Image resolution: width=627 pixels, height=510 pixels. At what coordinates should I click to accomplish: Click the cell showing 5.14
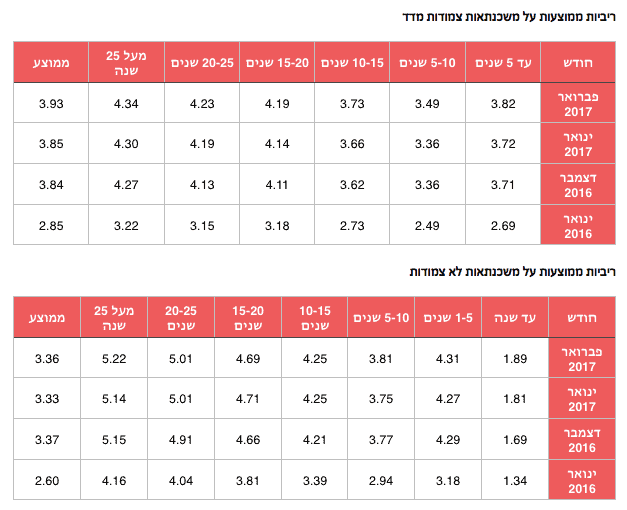pos(114,398)
